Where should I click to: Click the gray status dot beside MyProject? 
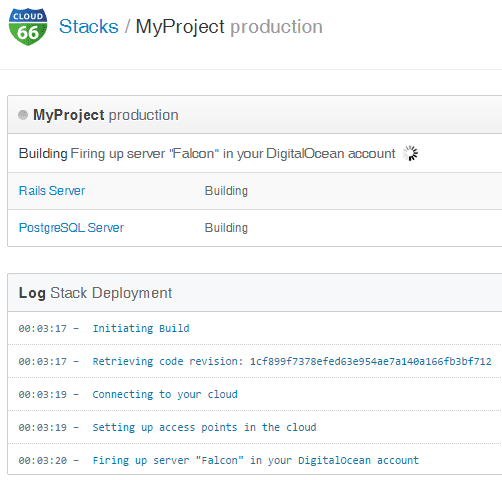point(23,115)
